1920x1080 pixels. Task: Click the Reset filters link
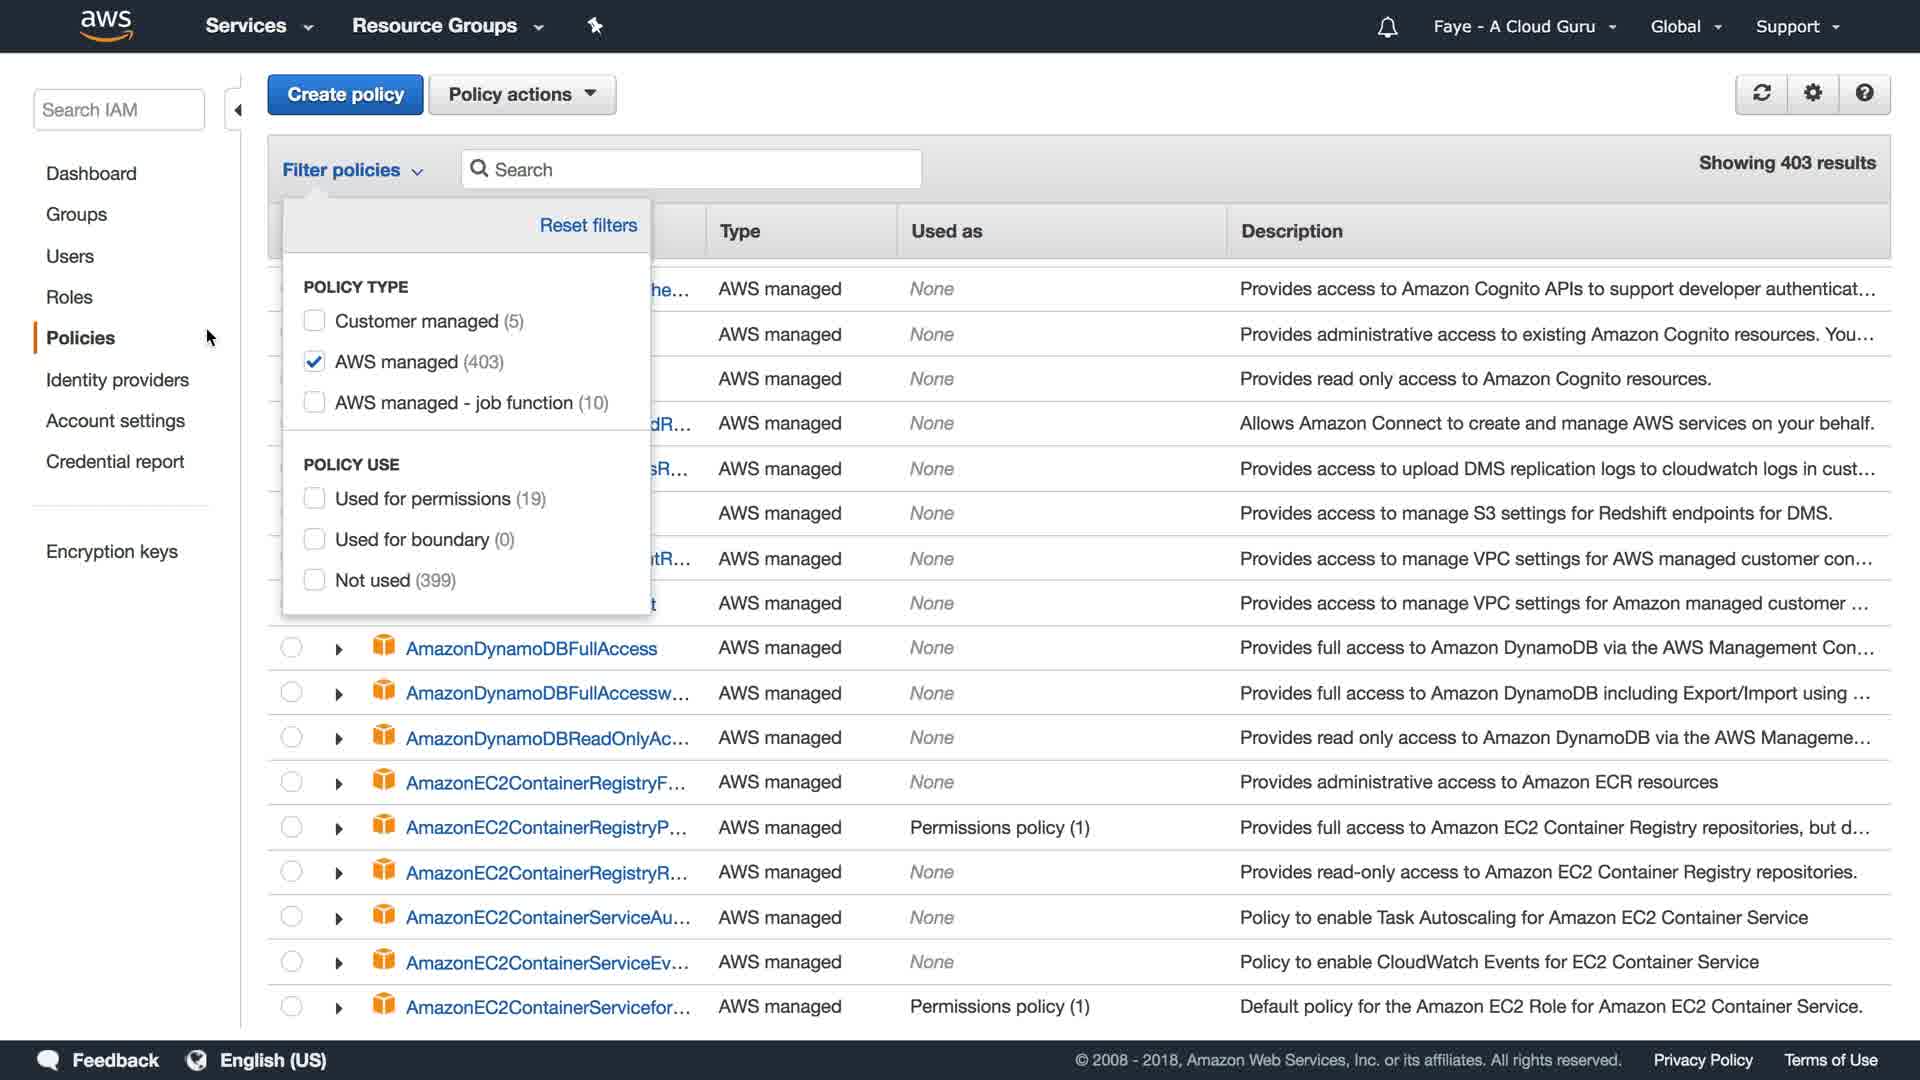(x=588, y=225)
